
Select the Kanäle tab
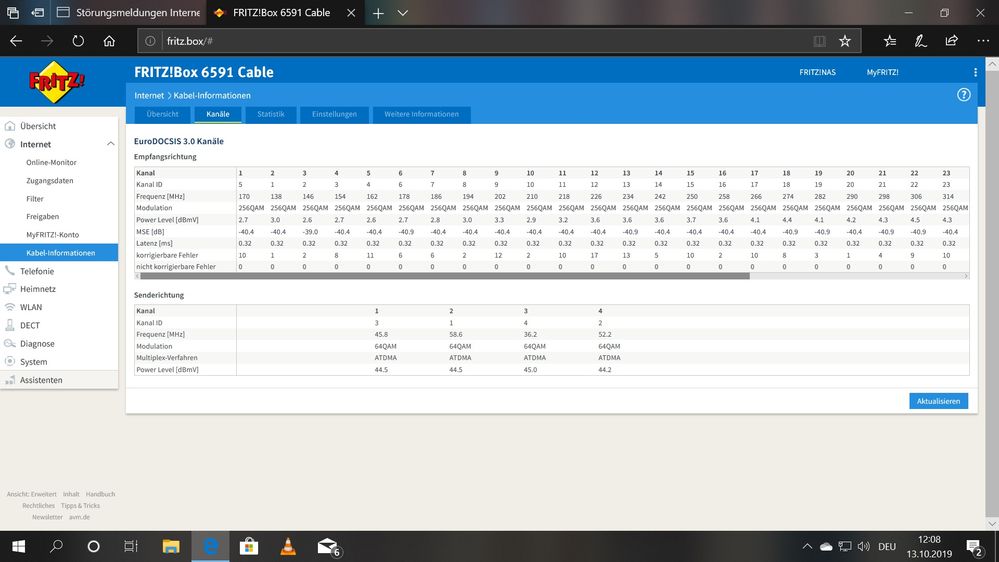pyautogui.click(x=218, y=114)
